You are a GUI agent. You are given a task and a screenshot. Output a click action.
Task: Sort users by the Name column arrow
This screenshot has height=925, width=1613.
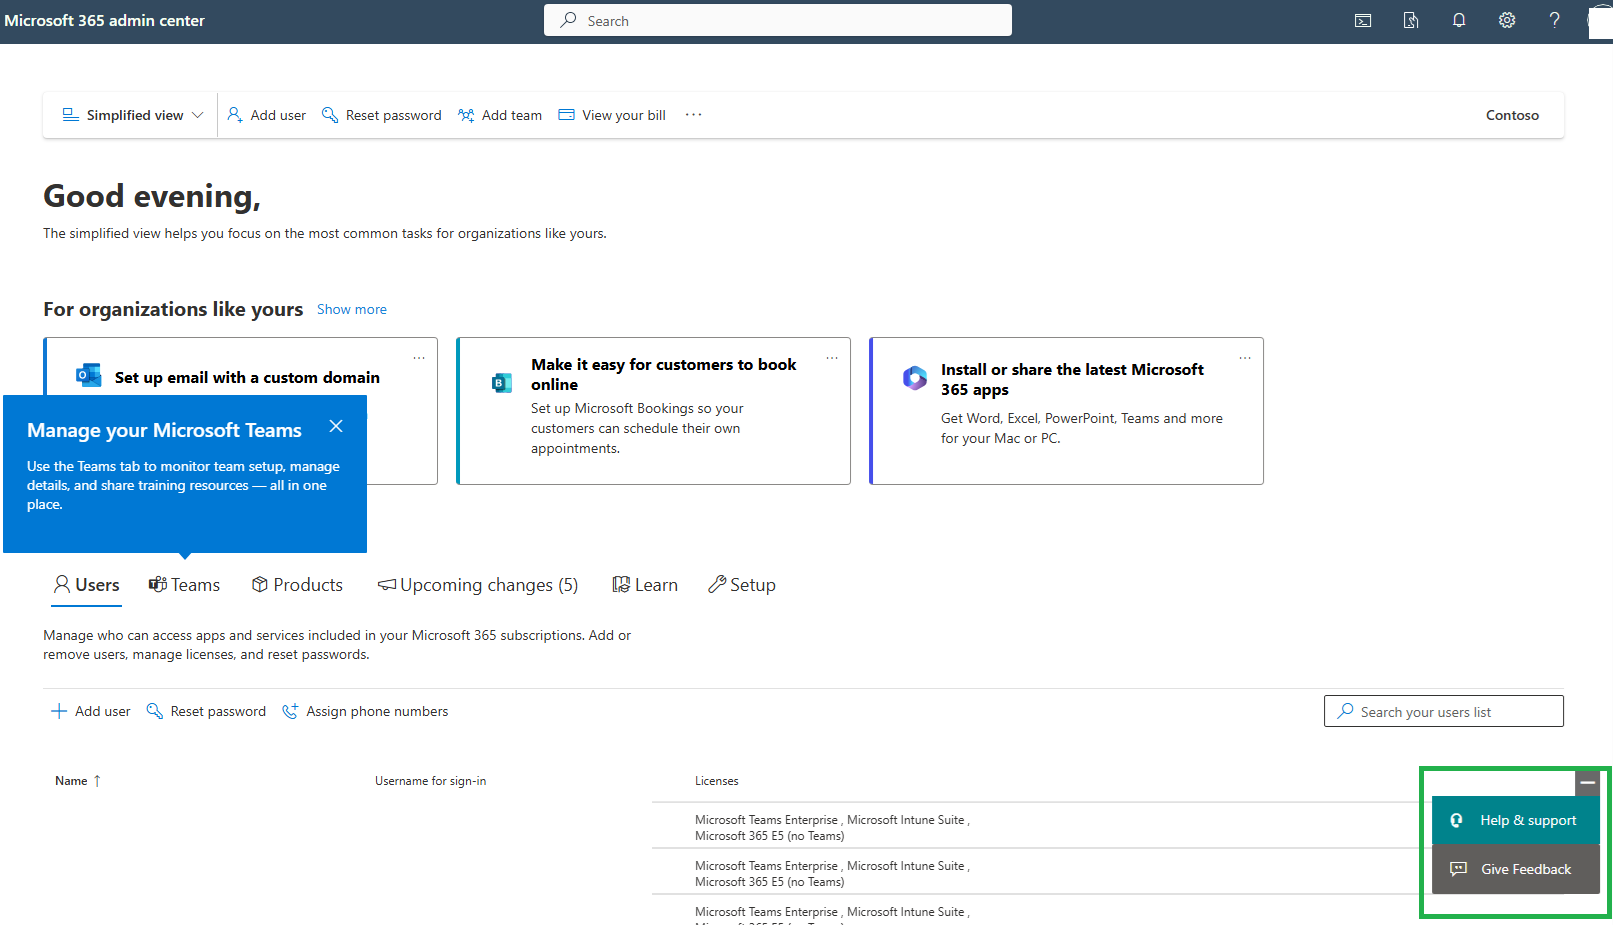pyautogui.click(x=97, y=781)
